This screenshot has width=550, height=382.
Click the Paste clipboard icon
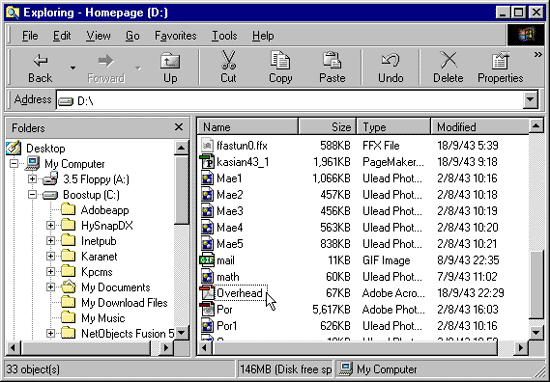pos(332,60)
